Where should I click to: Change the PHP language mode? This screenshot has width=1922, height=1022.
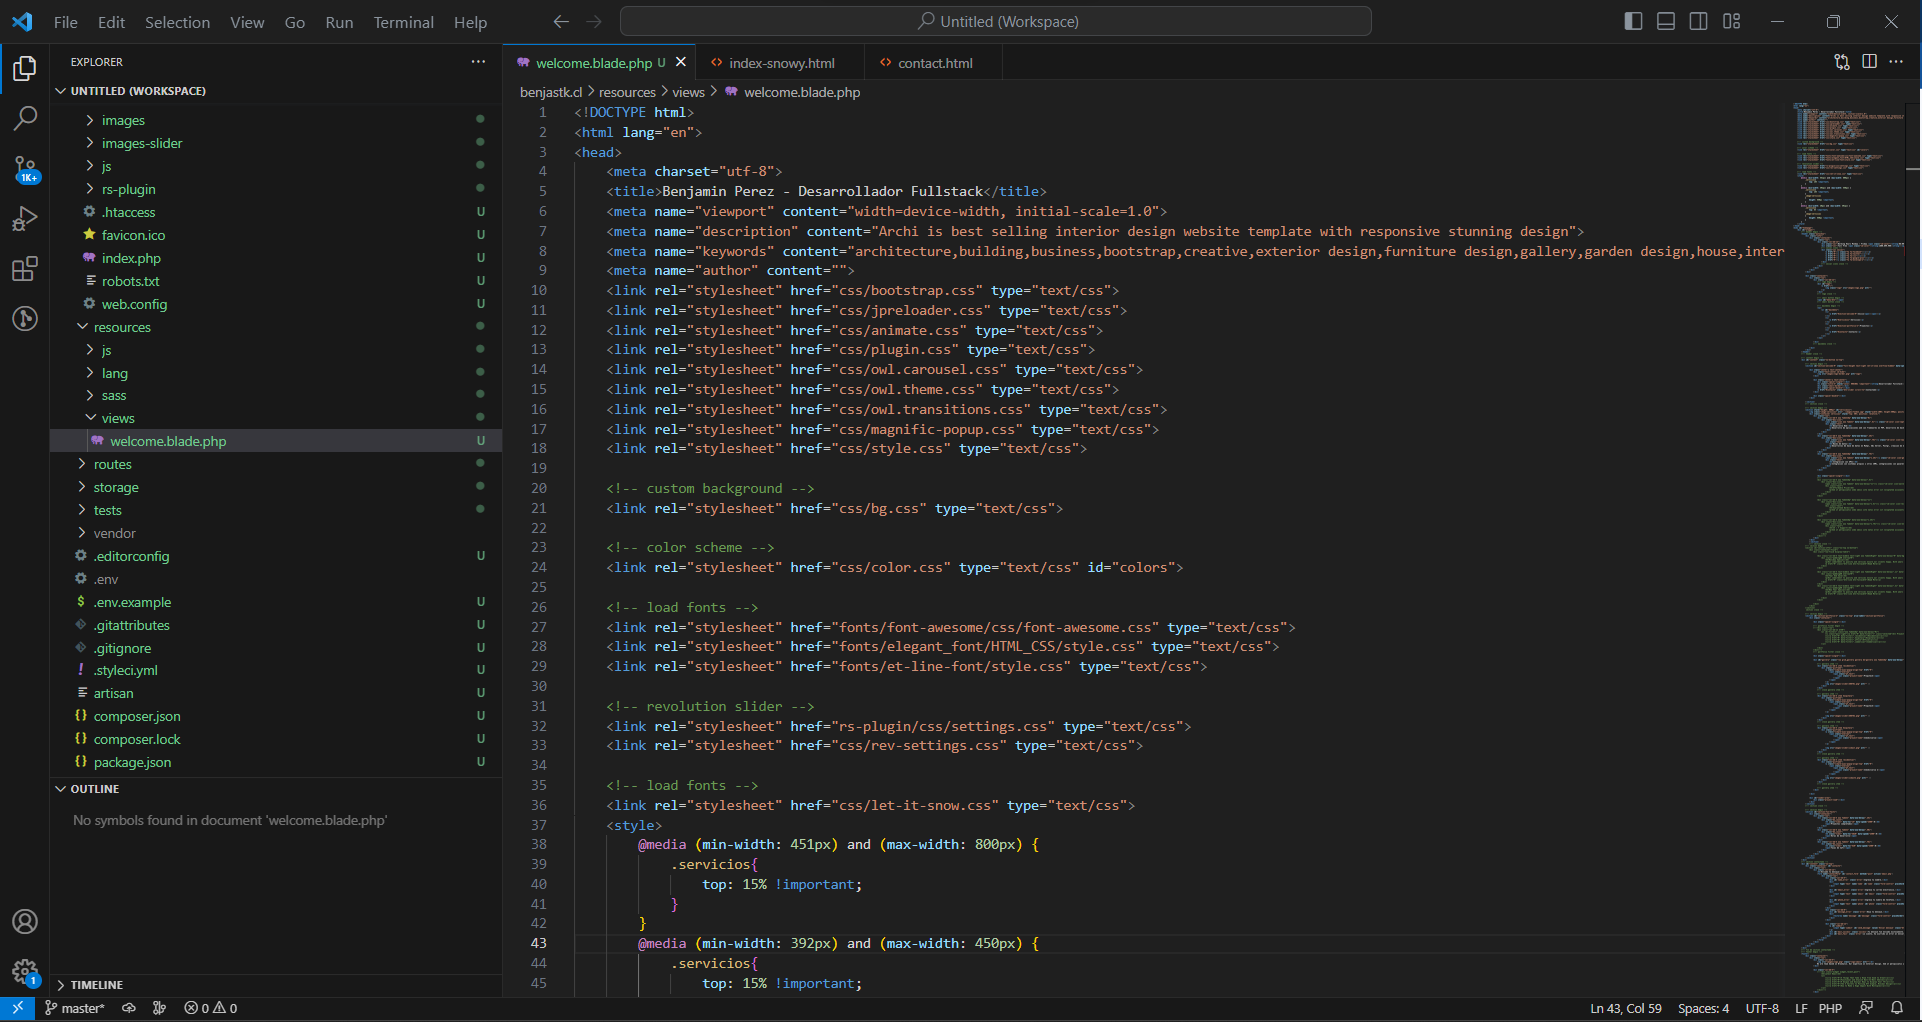coord(1830,1008)
